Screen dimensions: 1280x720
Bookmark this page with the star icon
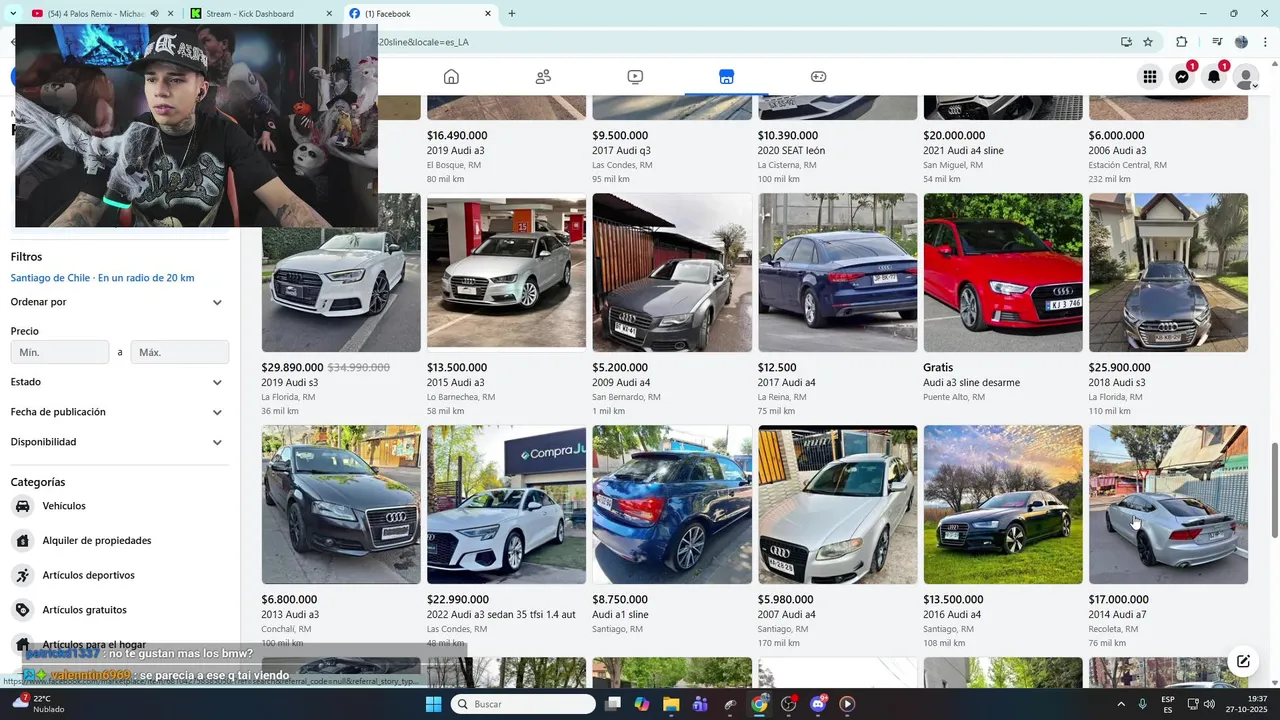point(1148,42)
